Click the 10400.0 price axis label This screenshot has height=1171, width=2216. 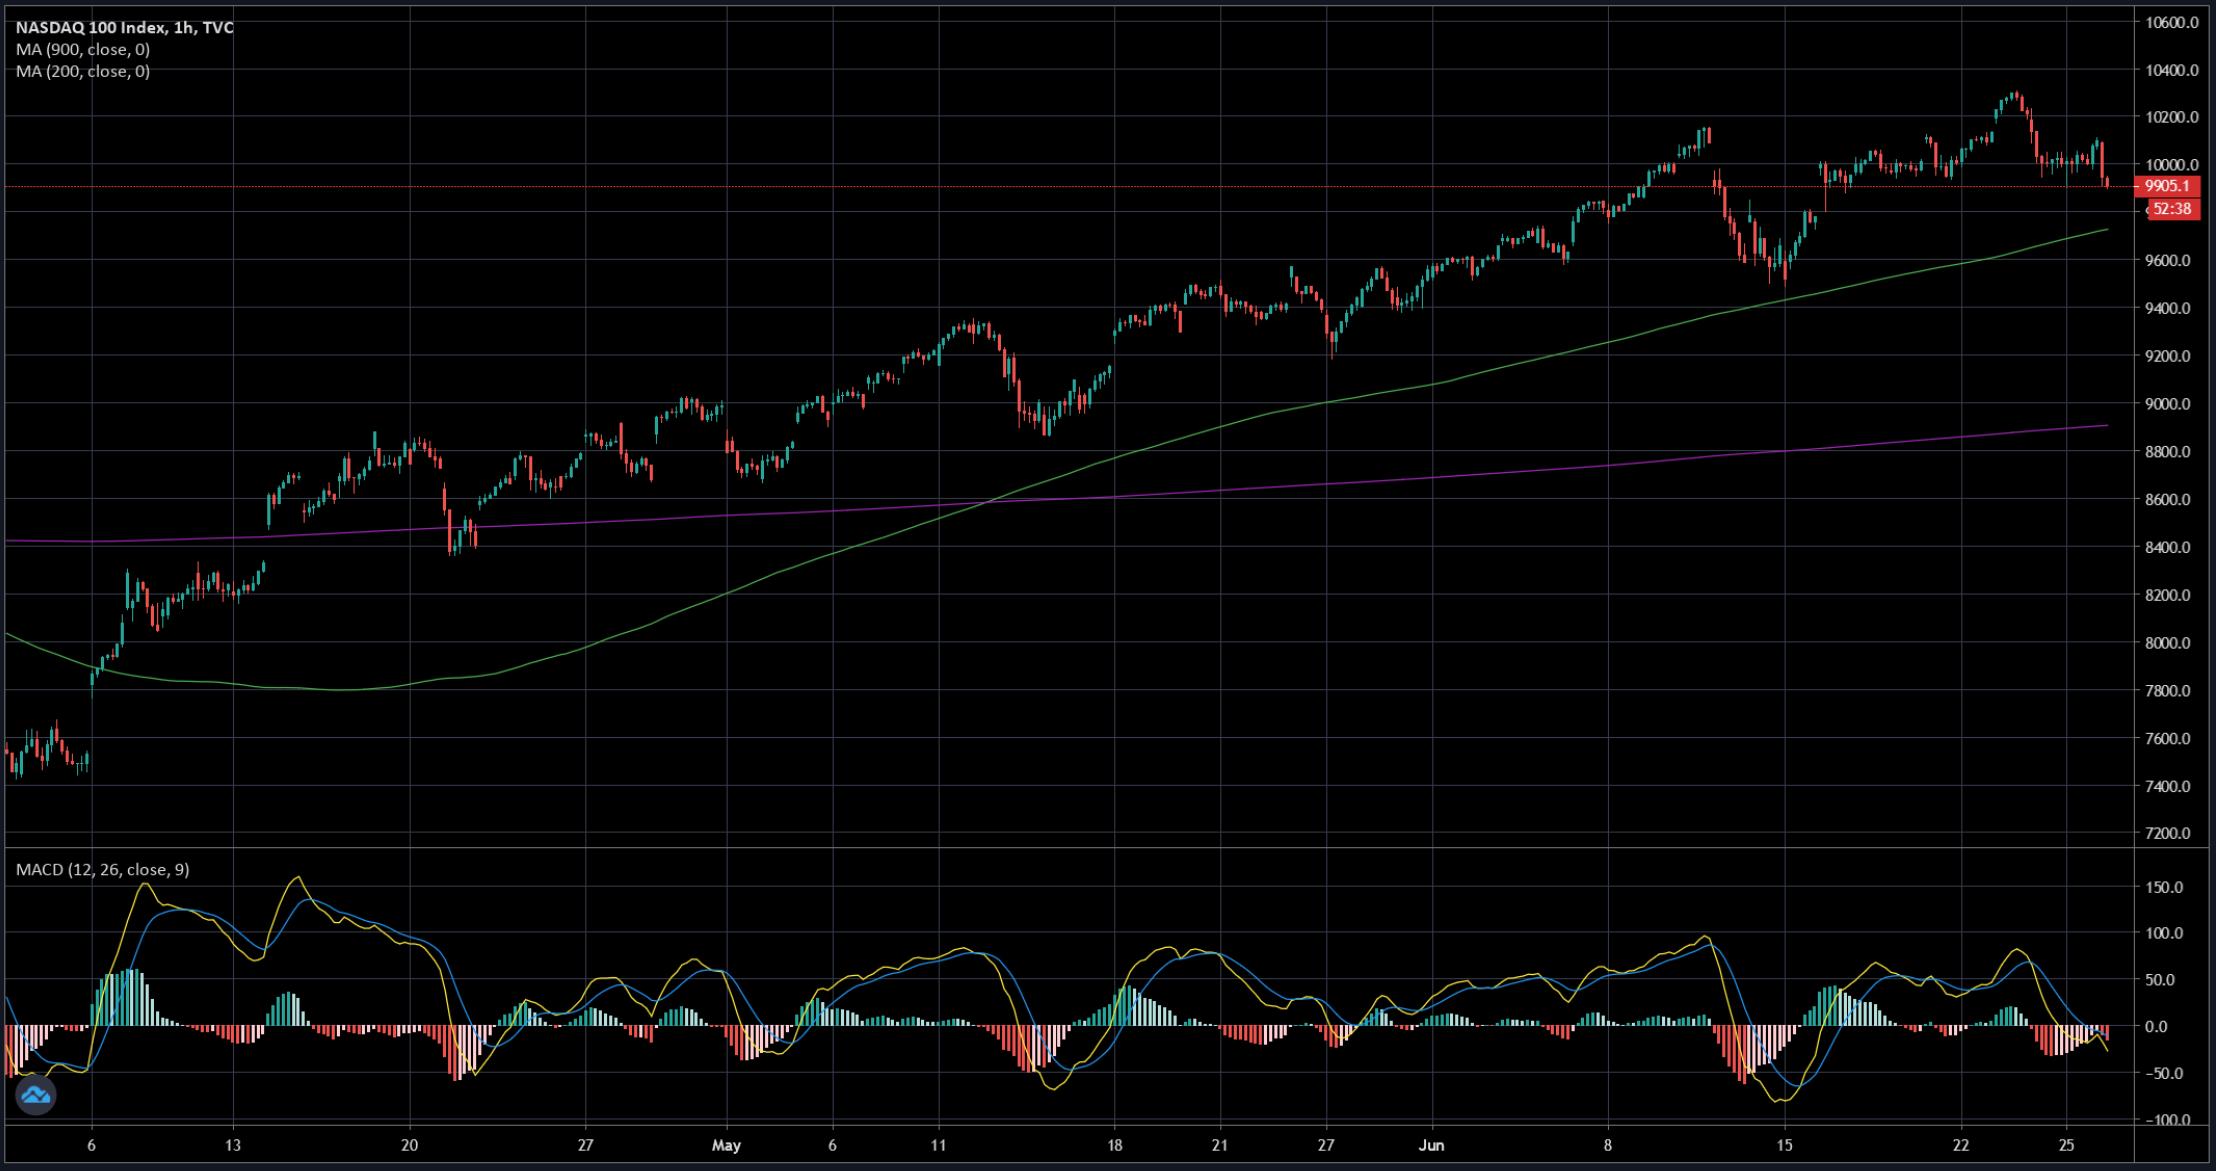2172,70
